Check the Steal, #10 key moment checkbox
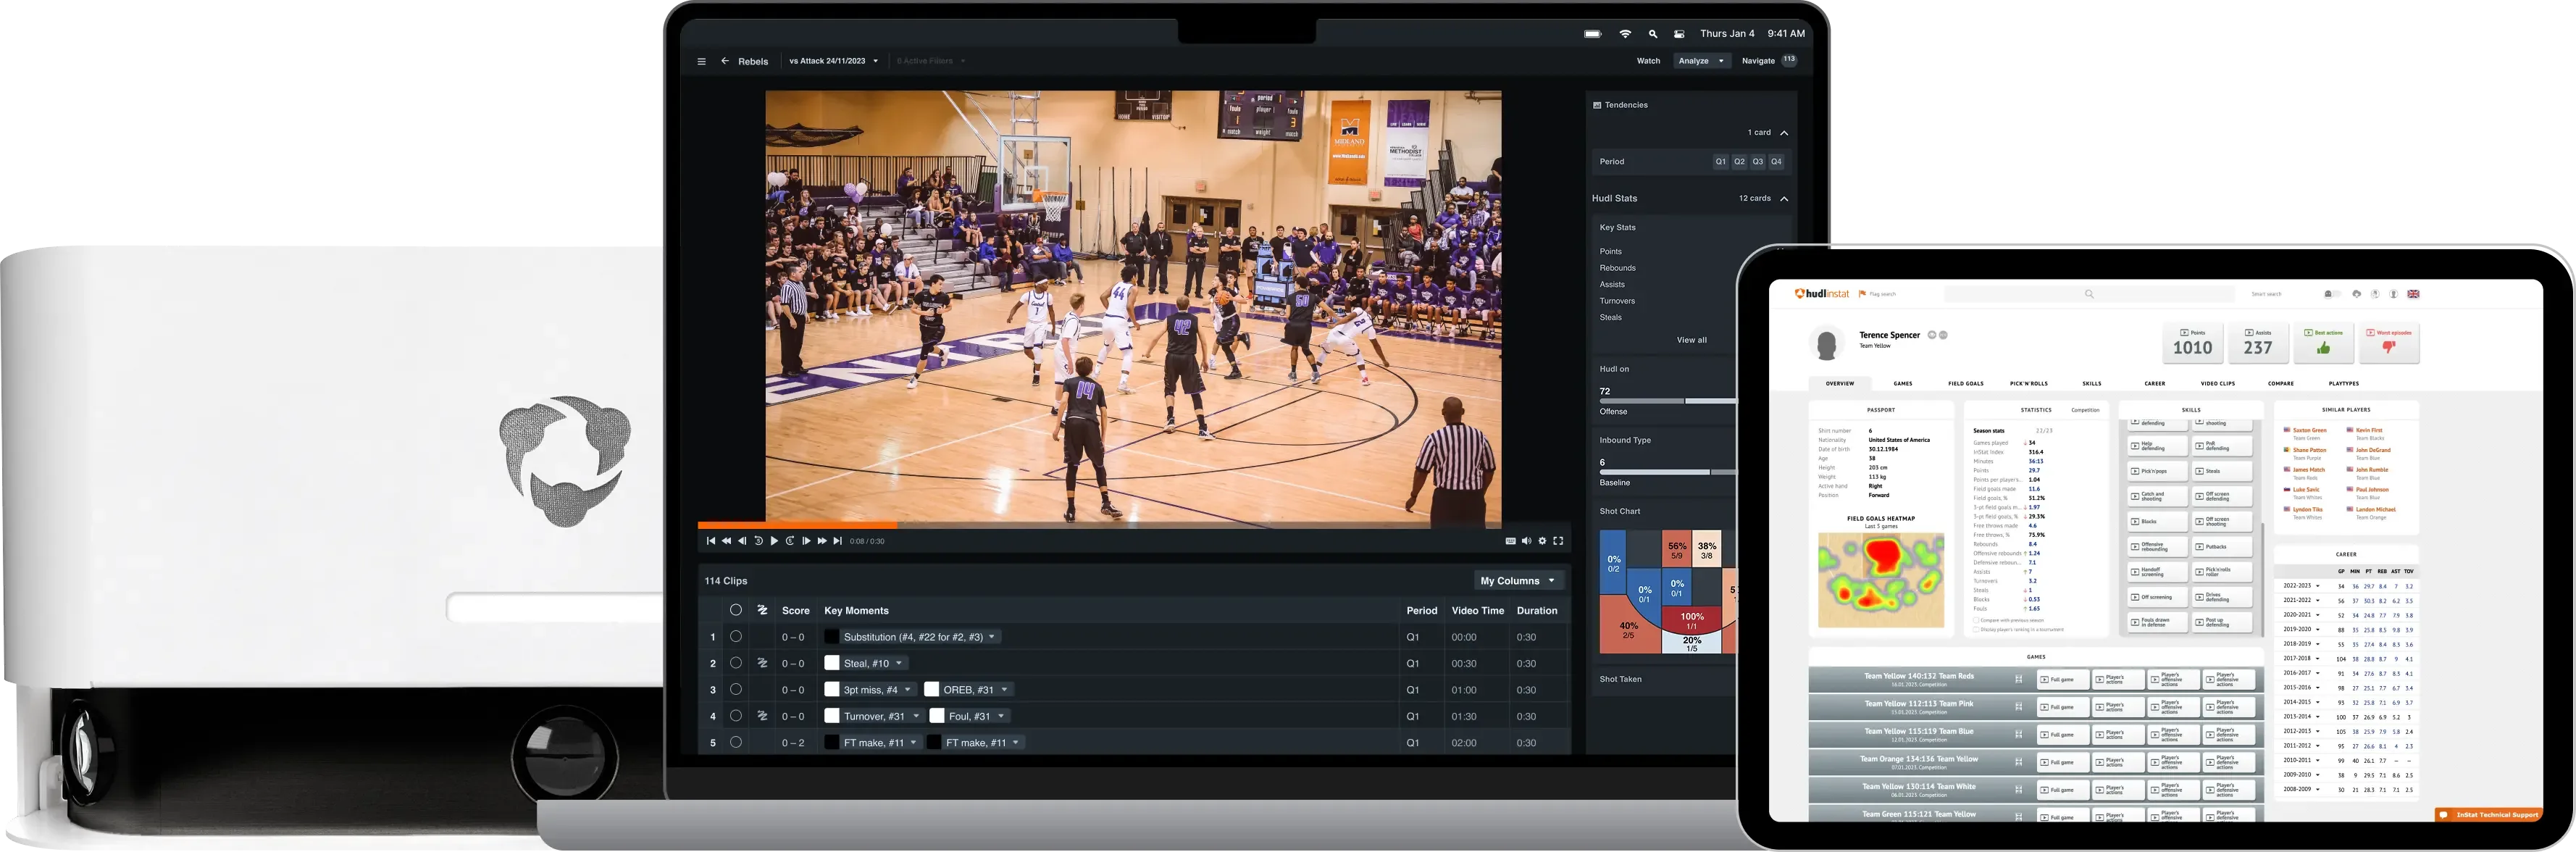This screenshot has height=852, width=2576. (833, 663)
